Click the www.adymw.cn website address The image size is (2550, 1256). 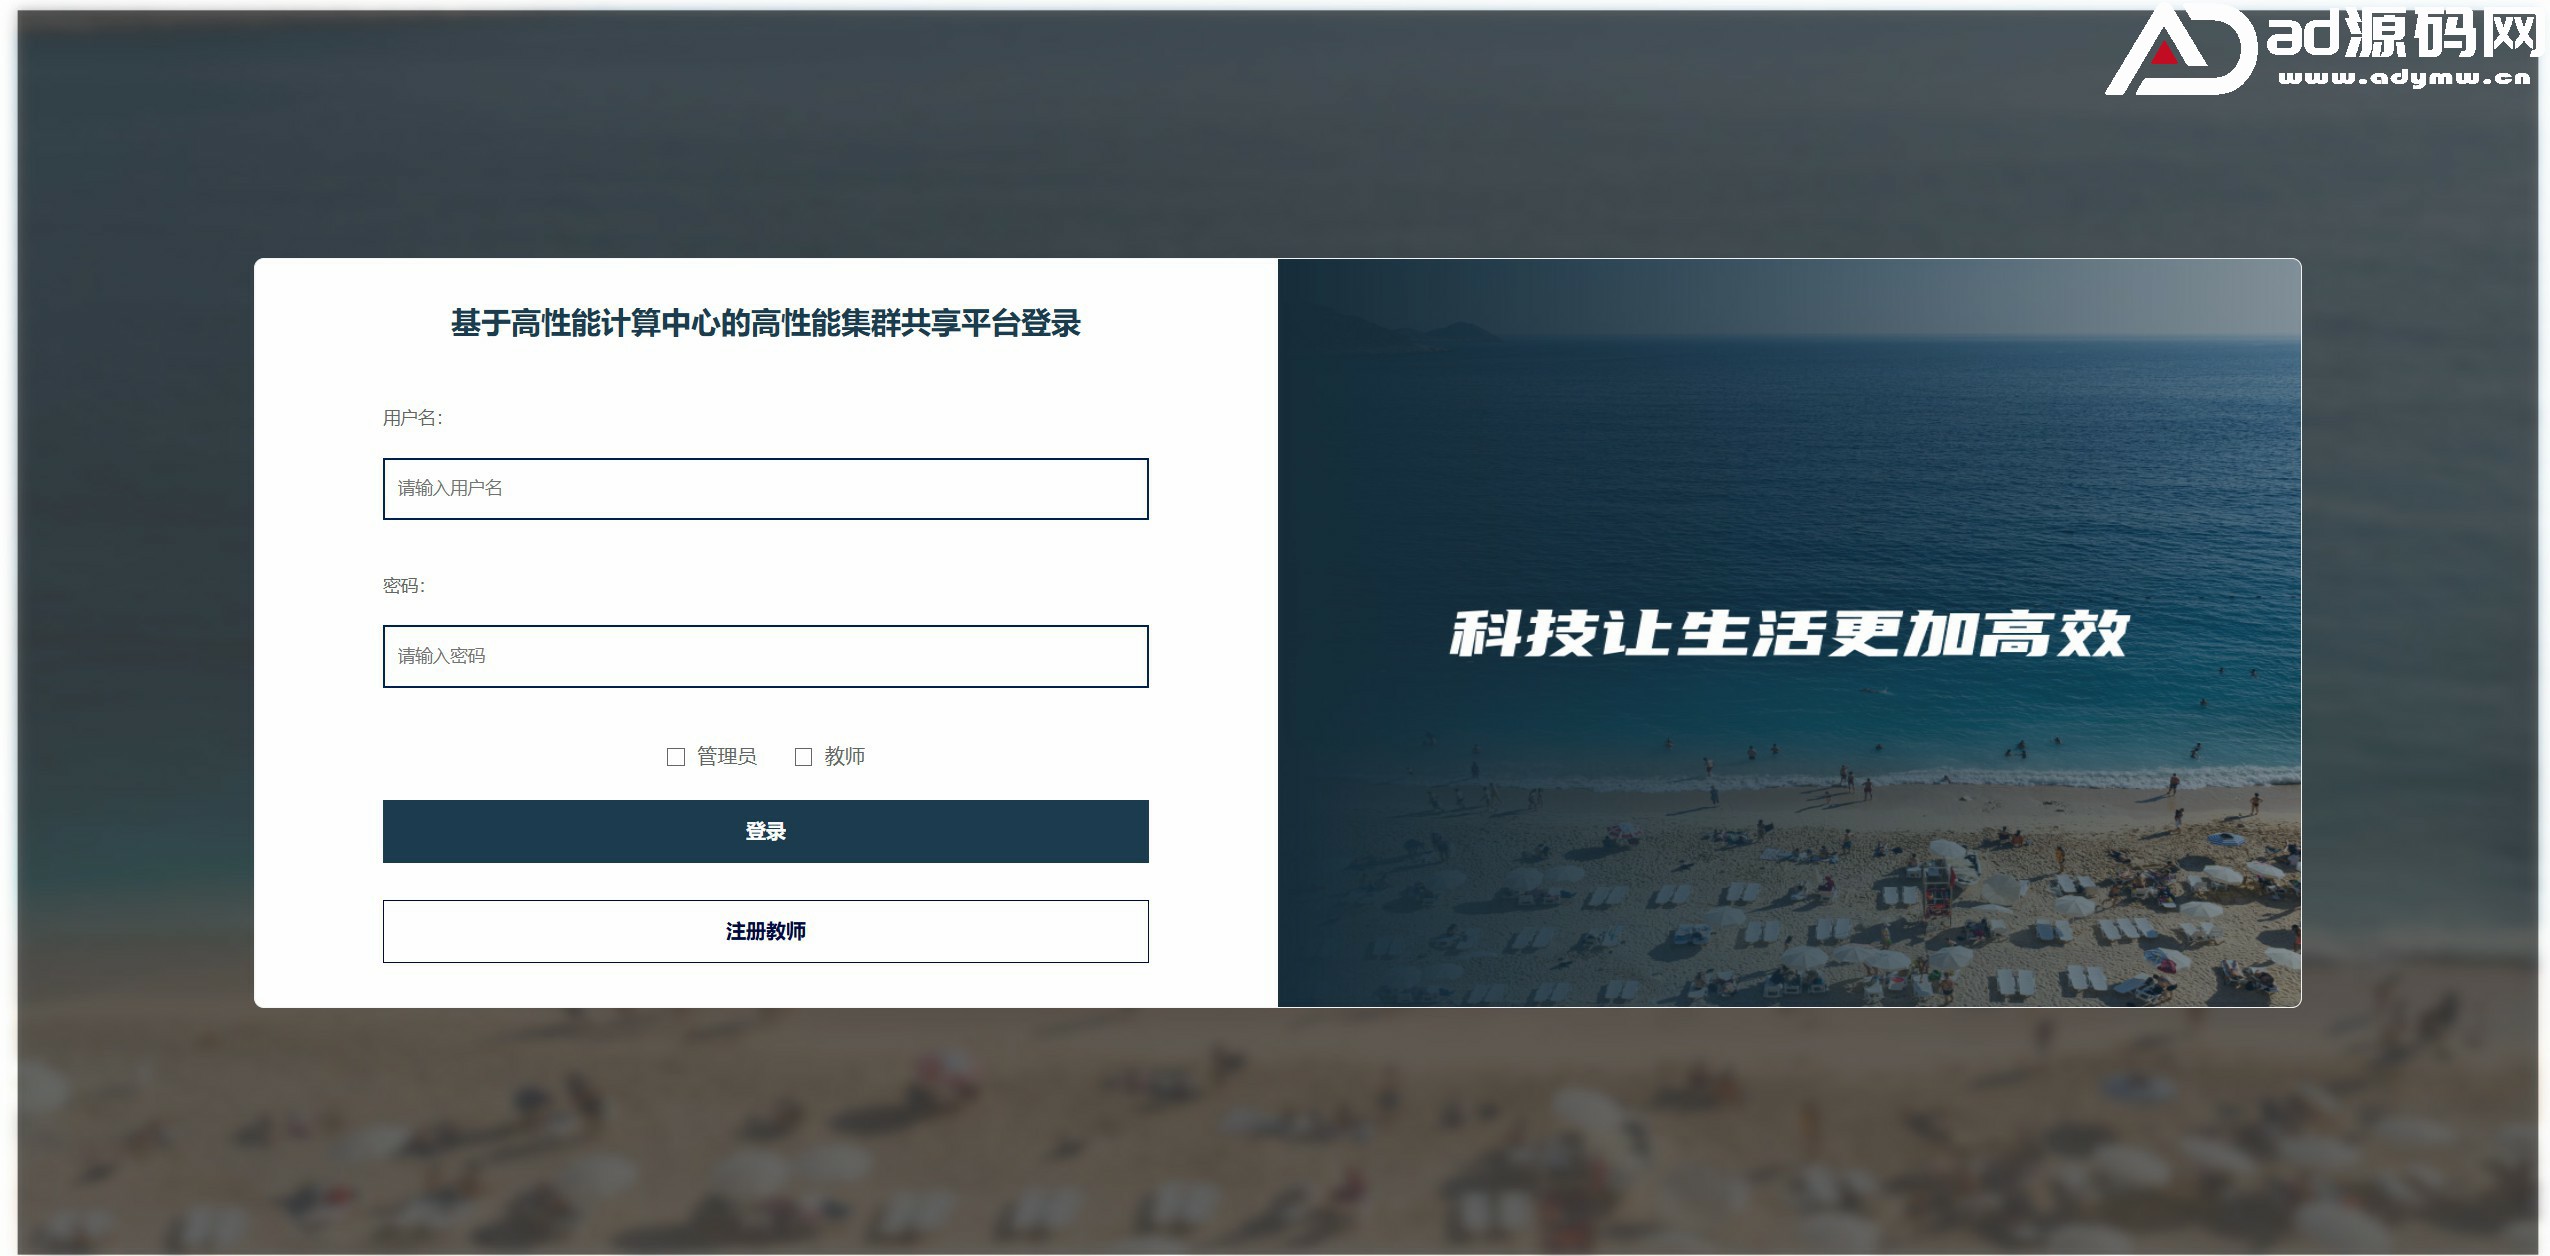click(x=2404, y=77)
